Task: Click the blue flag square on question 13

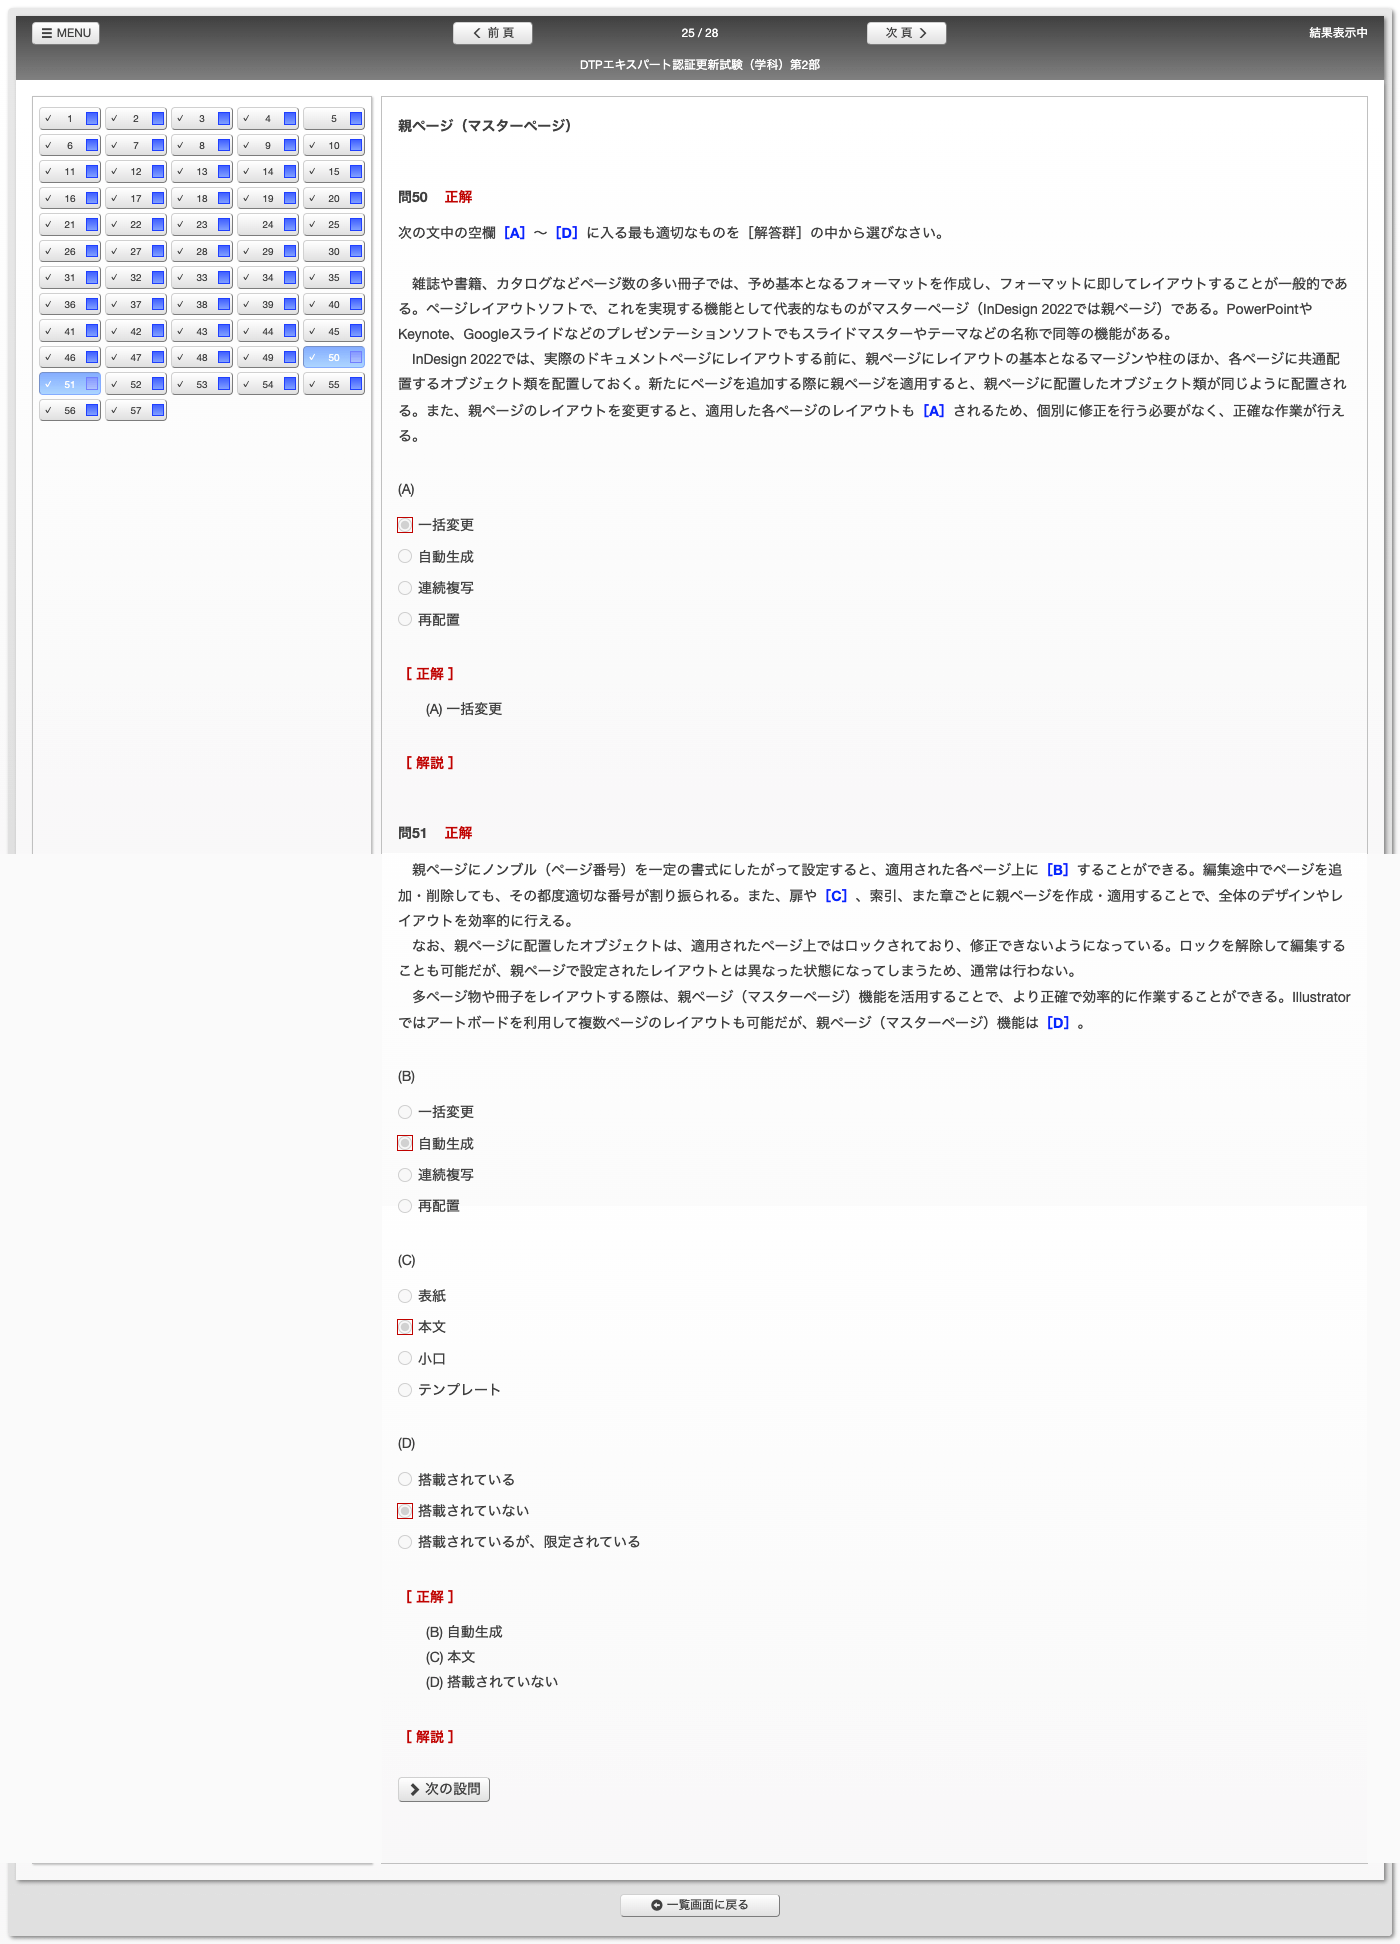Action: 224,172
